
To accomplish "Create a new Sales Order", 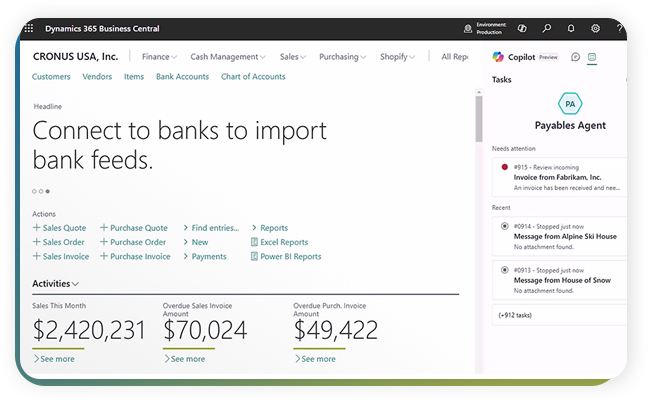I will [59, 242].
